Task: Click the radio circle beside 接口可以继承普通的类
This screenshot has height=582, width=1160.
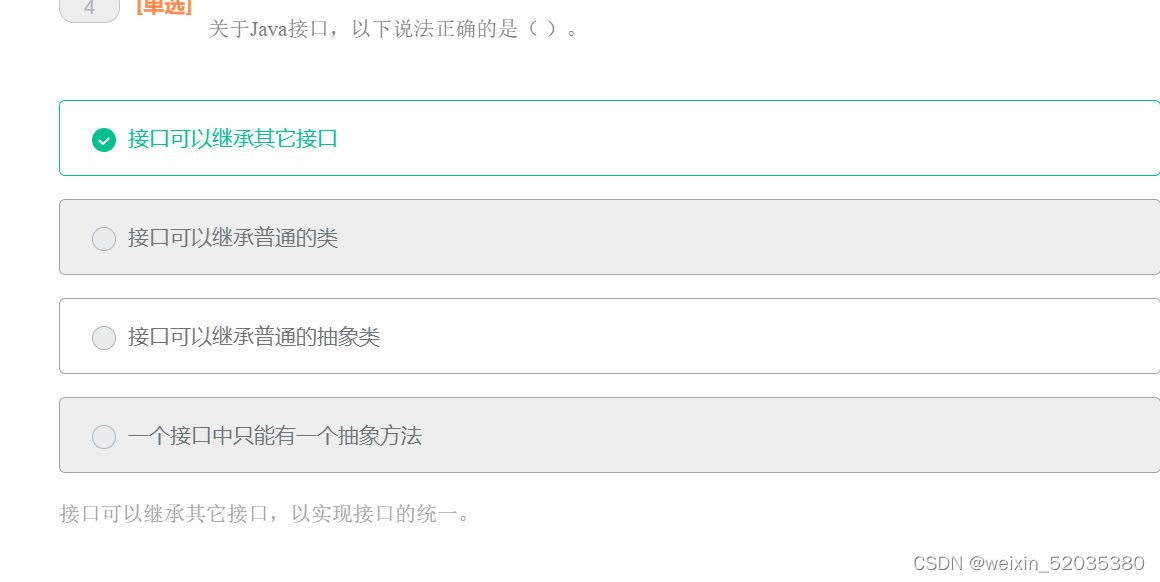Action: (x=104, y=238)
